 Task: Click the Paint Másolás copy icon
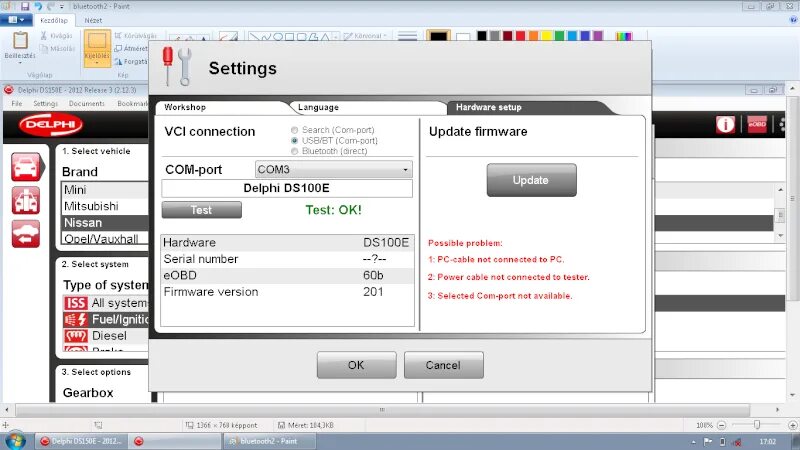(44, 48)
